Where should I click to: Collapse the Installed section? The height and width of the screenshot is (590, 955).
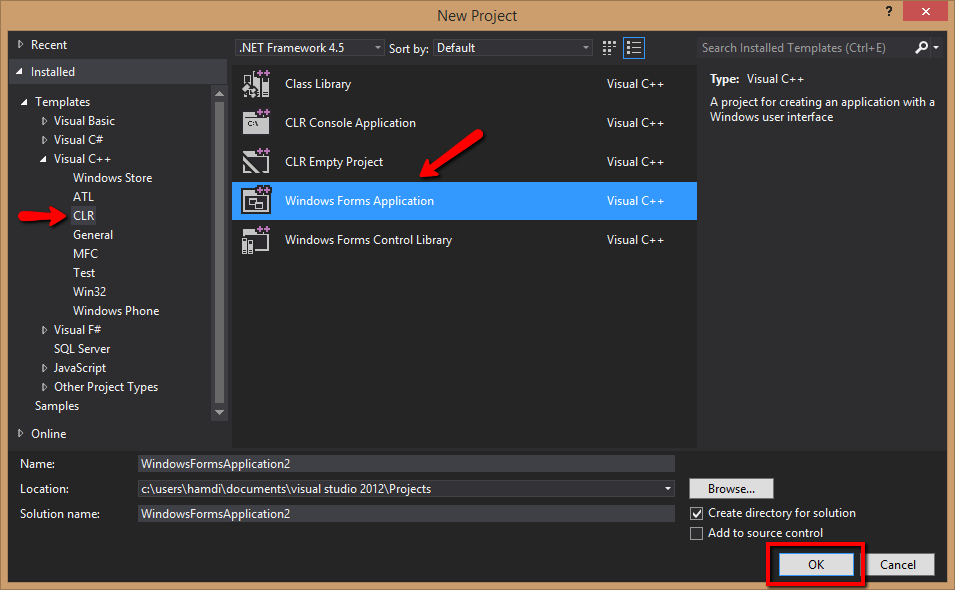(19, 72)
